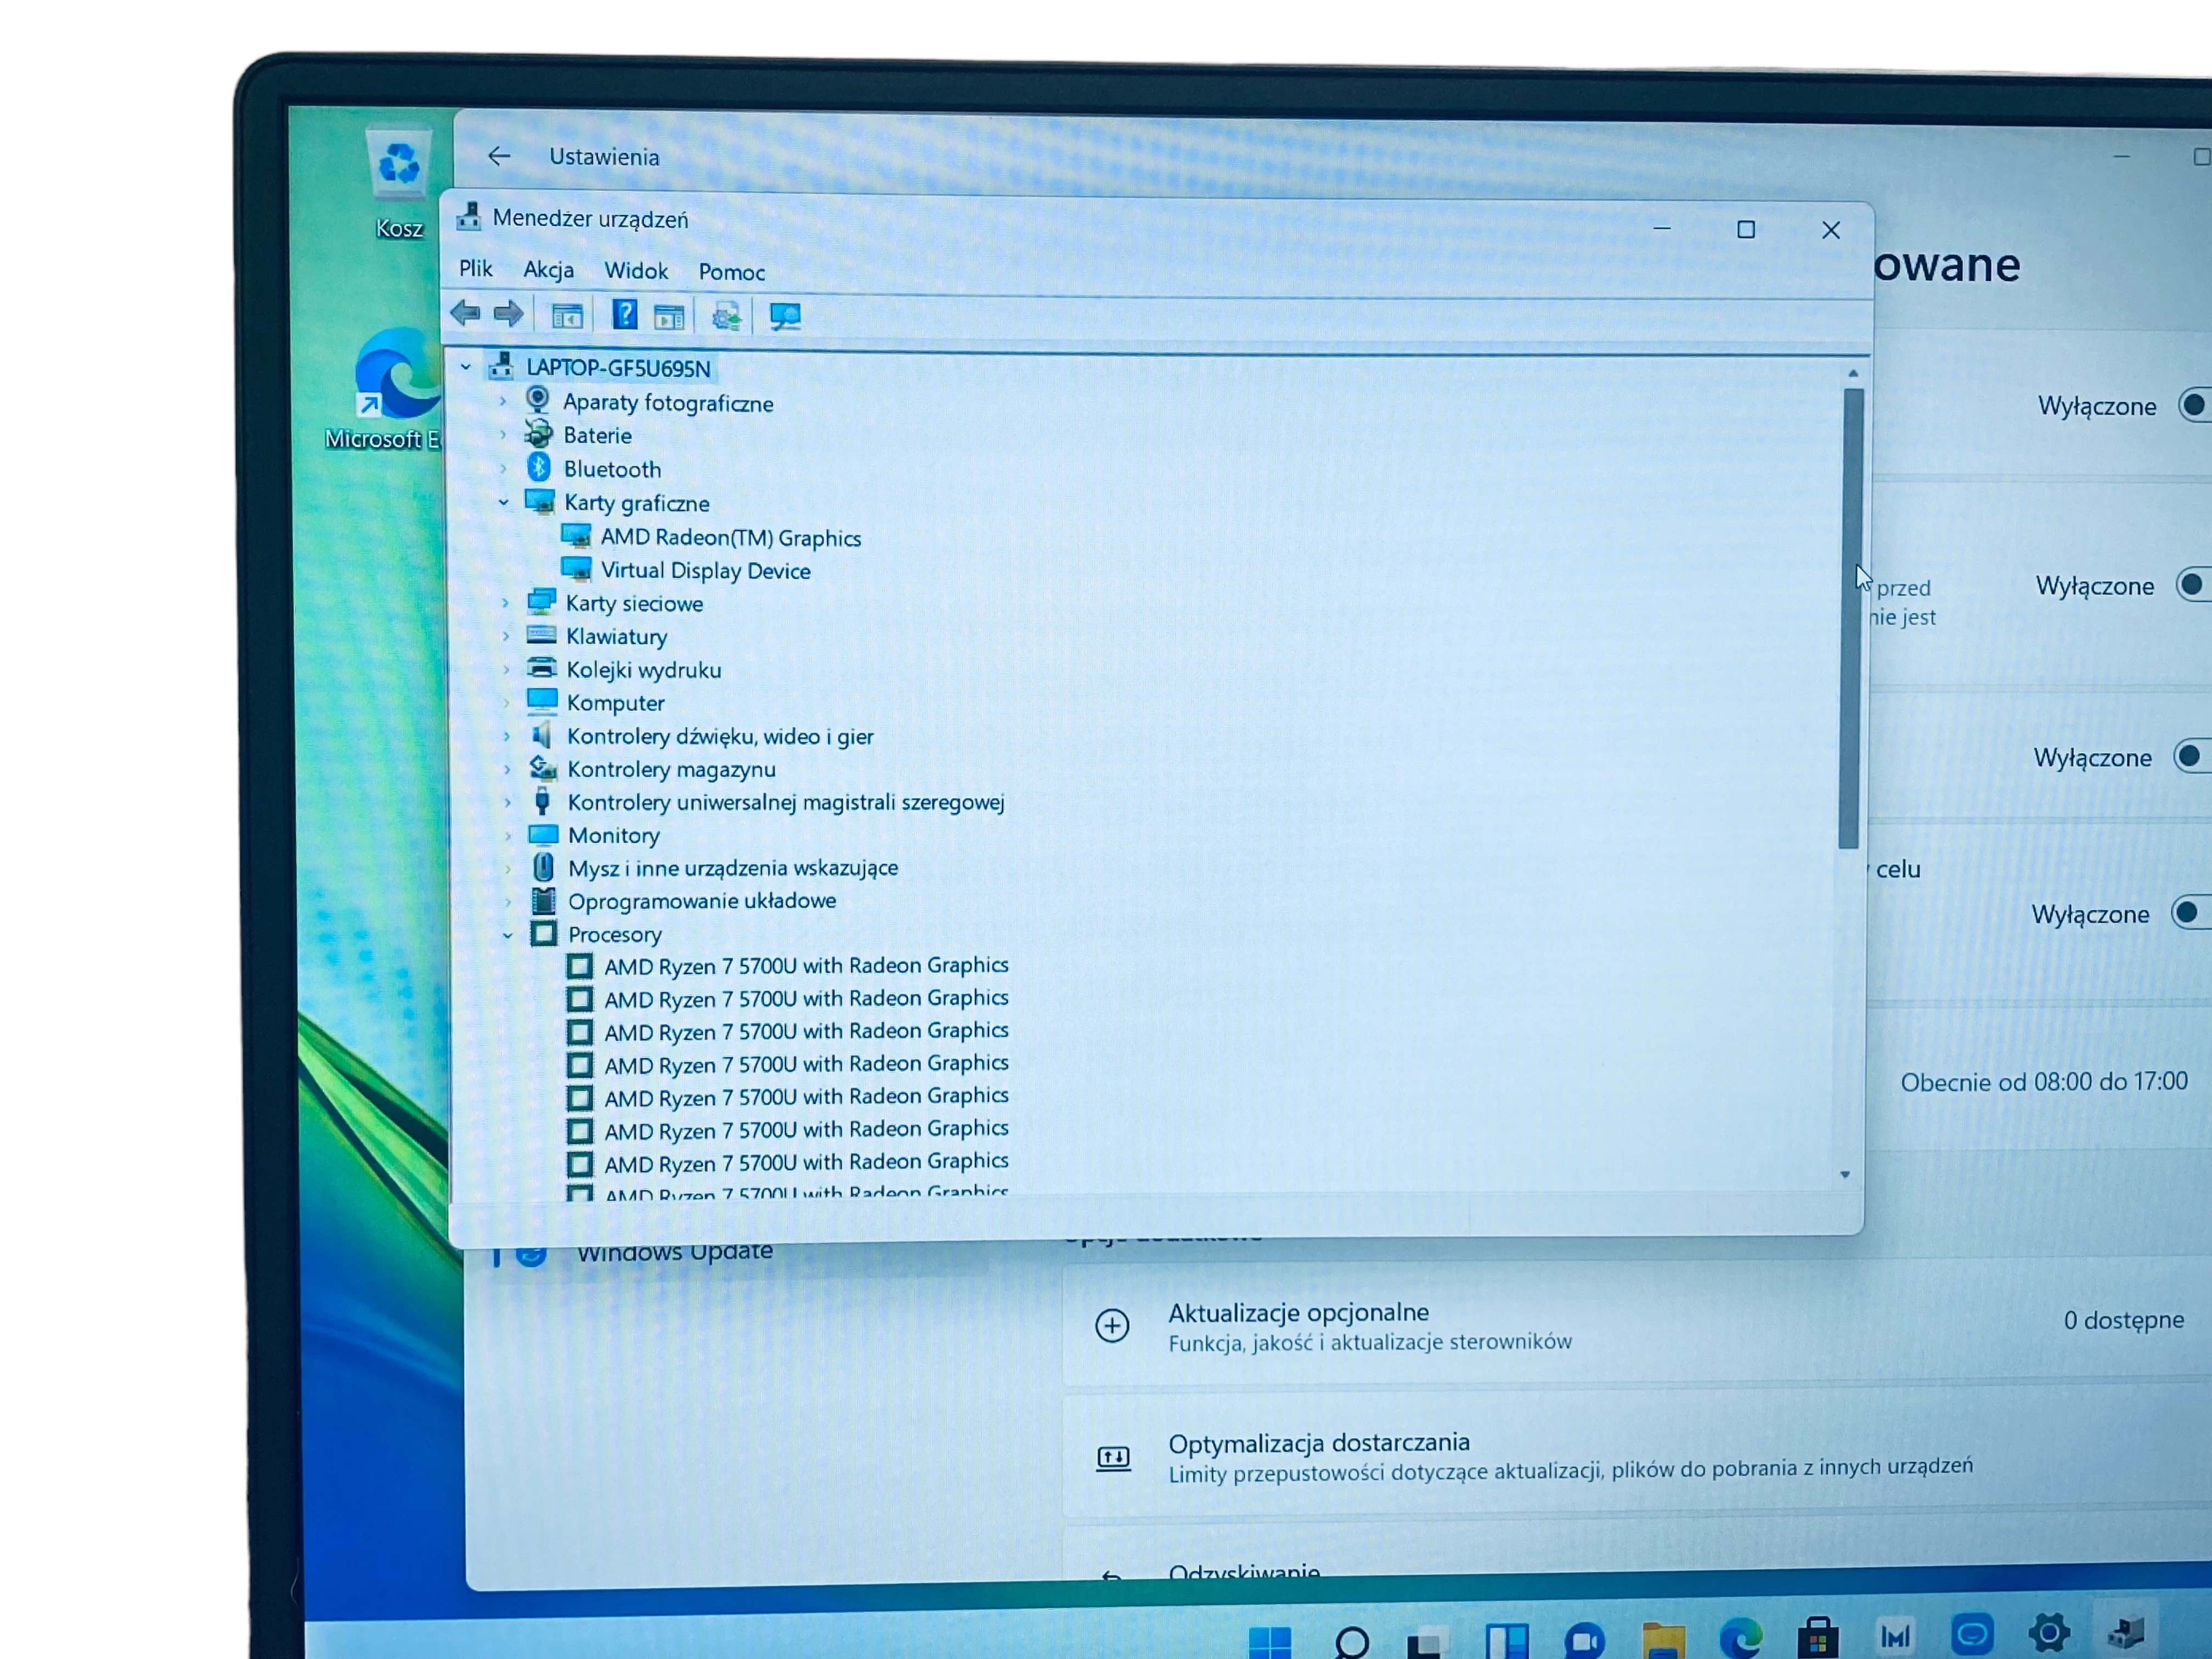The image size is (2212, 1659).
Task: Expand the Klawiatury chevron
Action: pos(506,635)
